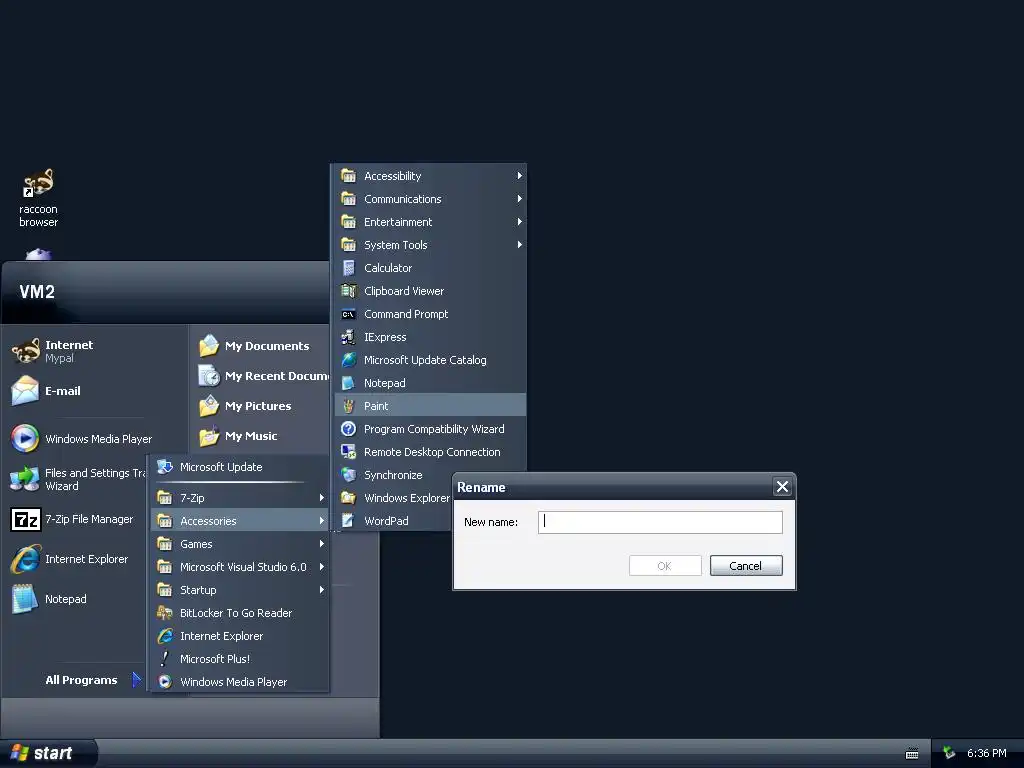Open the raccoon browser desktop shortcut
Screen dimensions: 1024x768
[38, 198]
